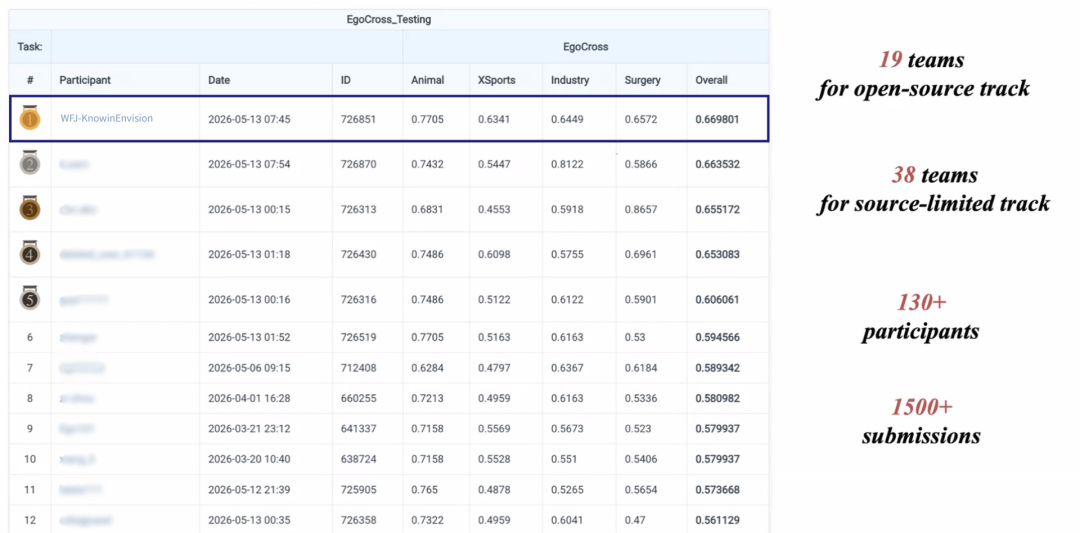
Task: Click the Date column header
Action: pyautogui.click(x=219, y=80)
